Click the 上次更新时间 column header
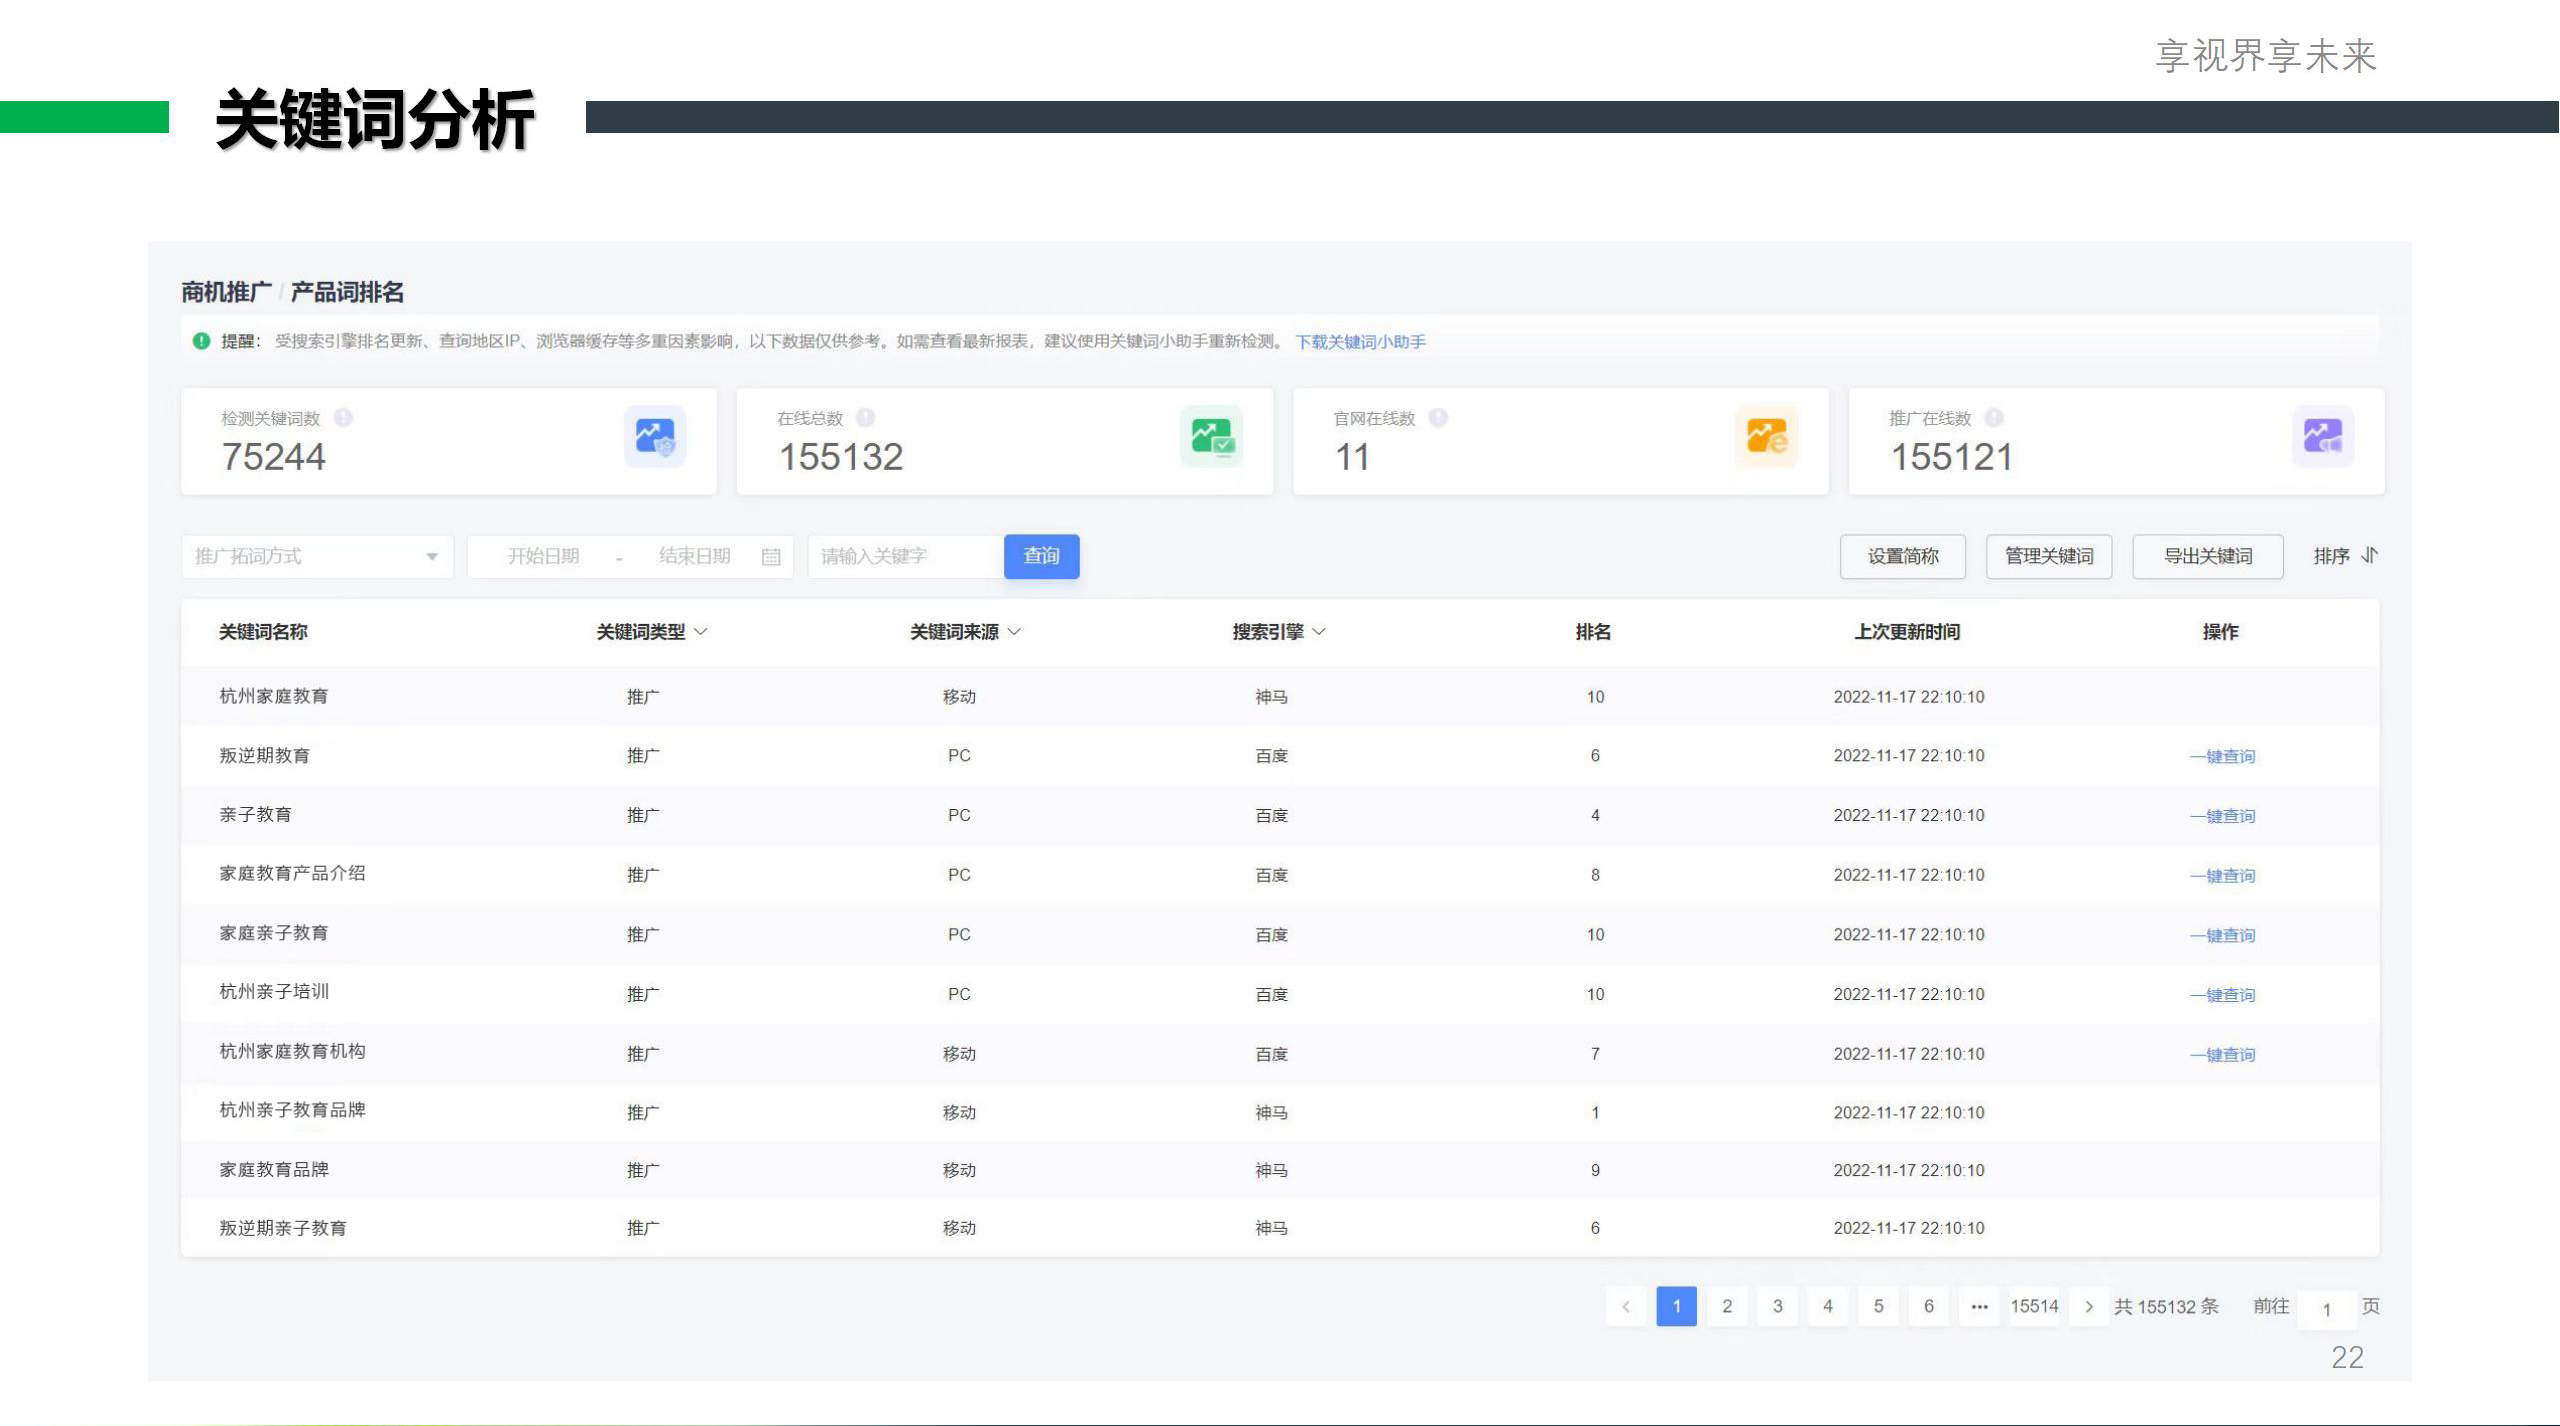2560x1426 pixels. pos(1907,632)
